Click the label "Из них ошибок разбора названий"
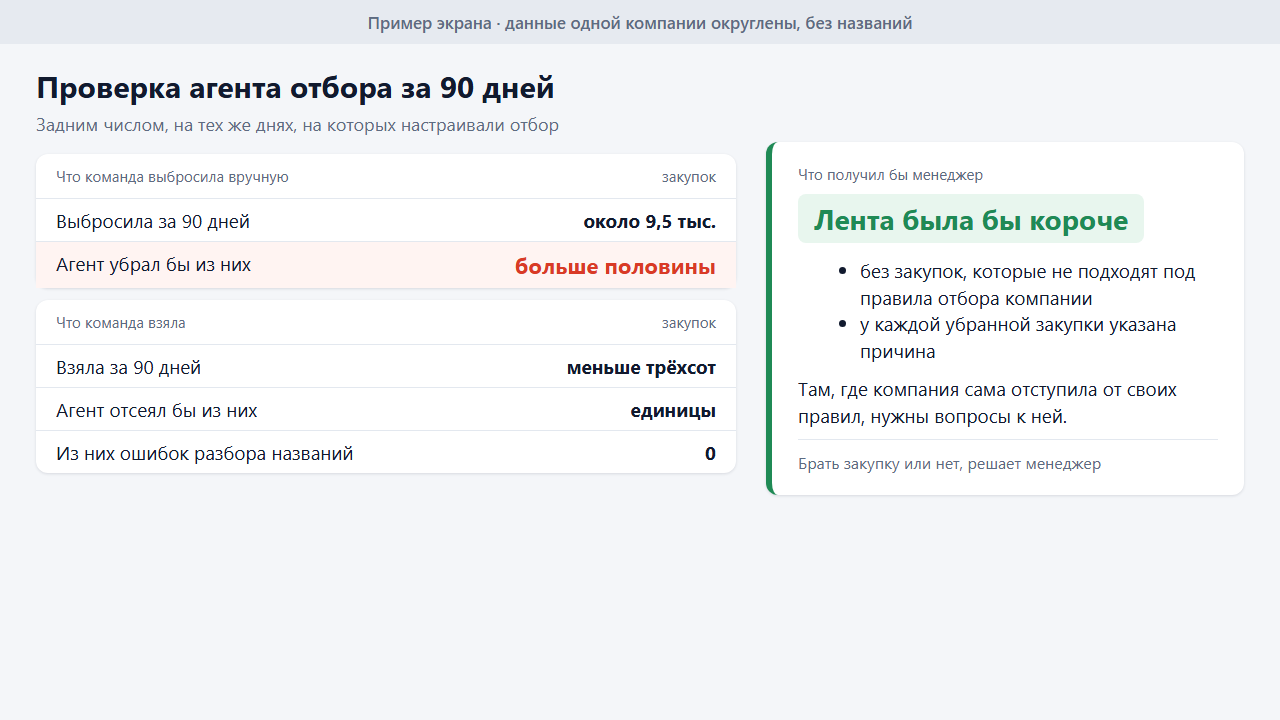 click(x=205, y=454)
